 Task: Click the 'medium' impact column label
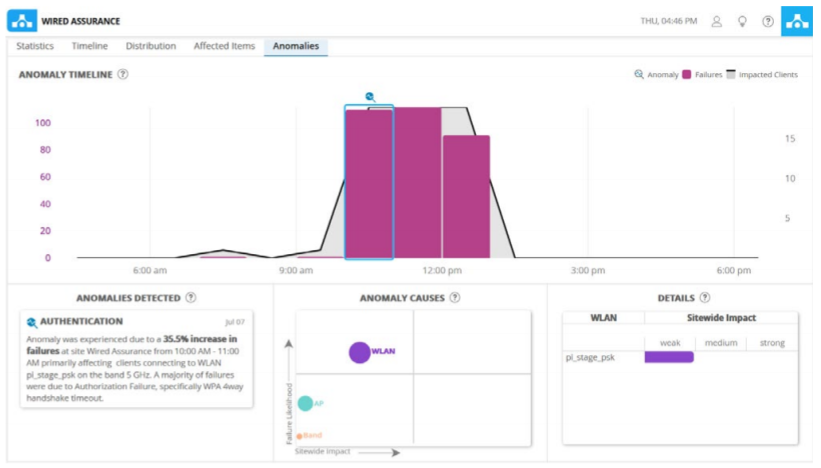pos(721,343)
